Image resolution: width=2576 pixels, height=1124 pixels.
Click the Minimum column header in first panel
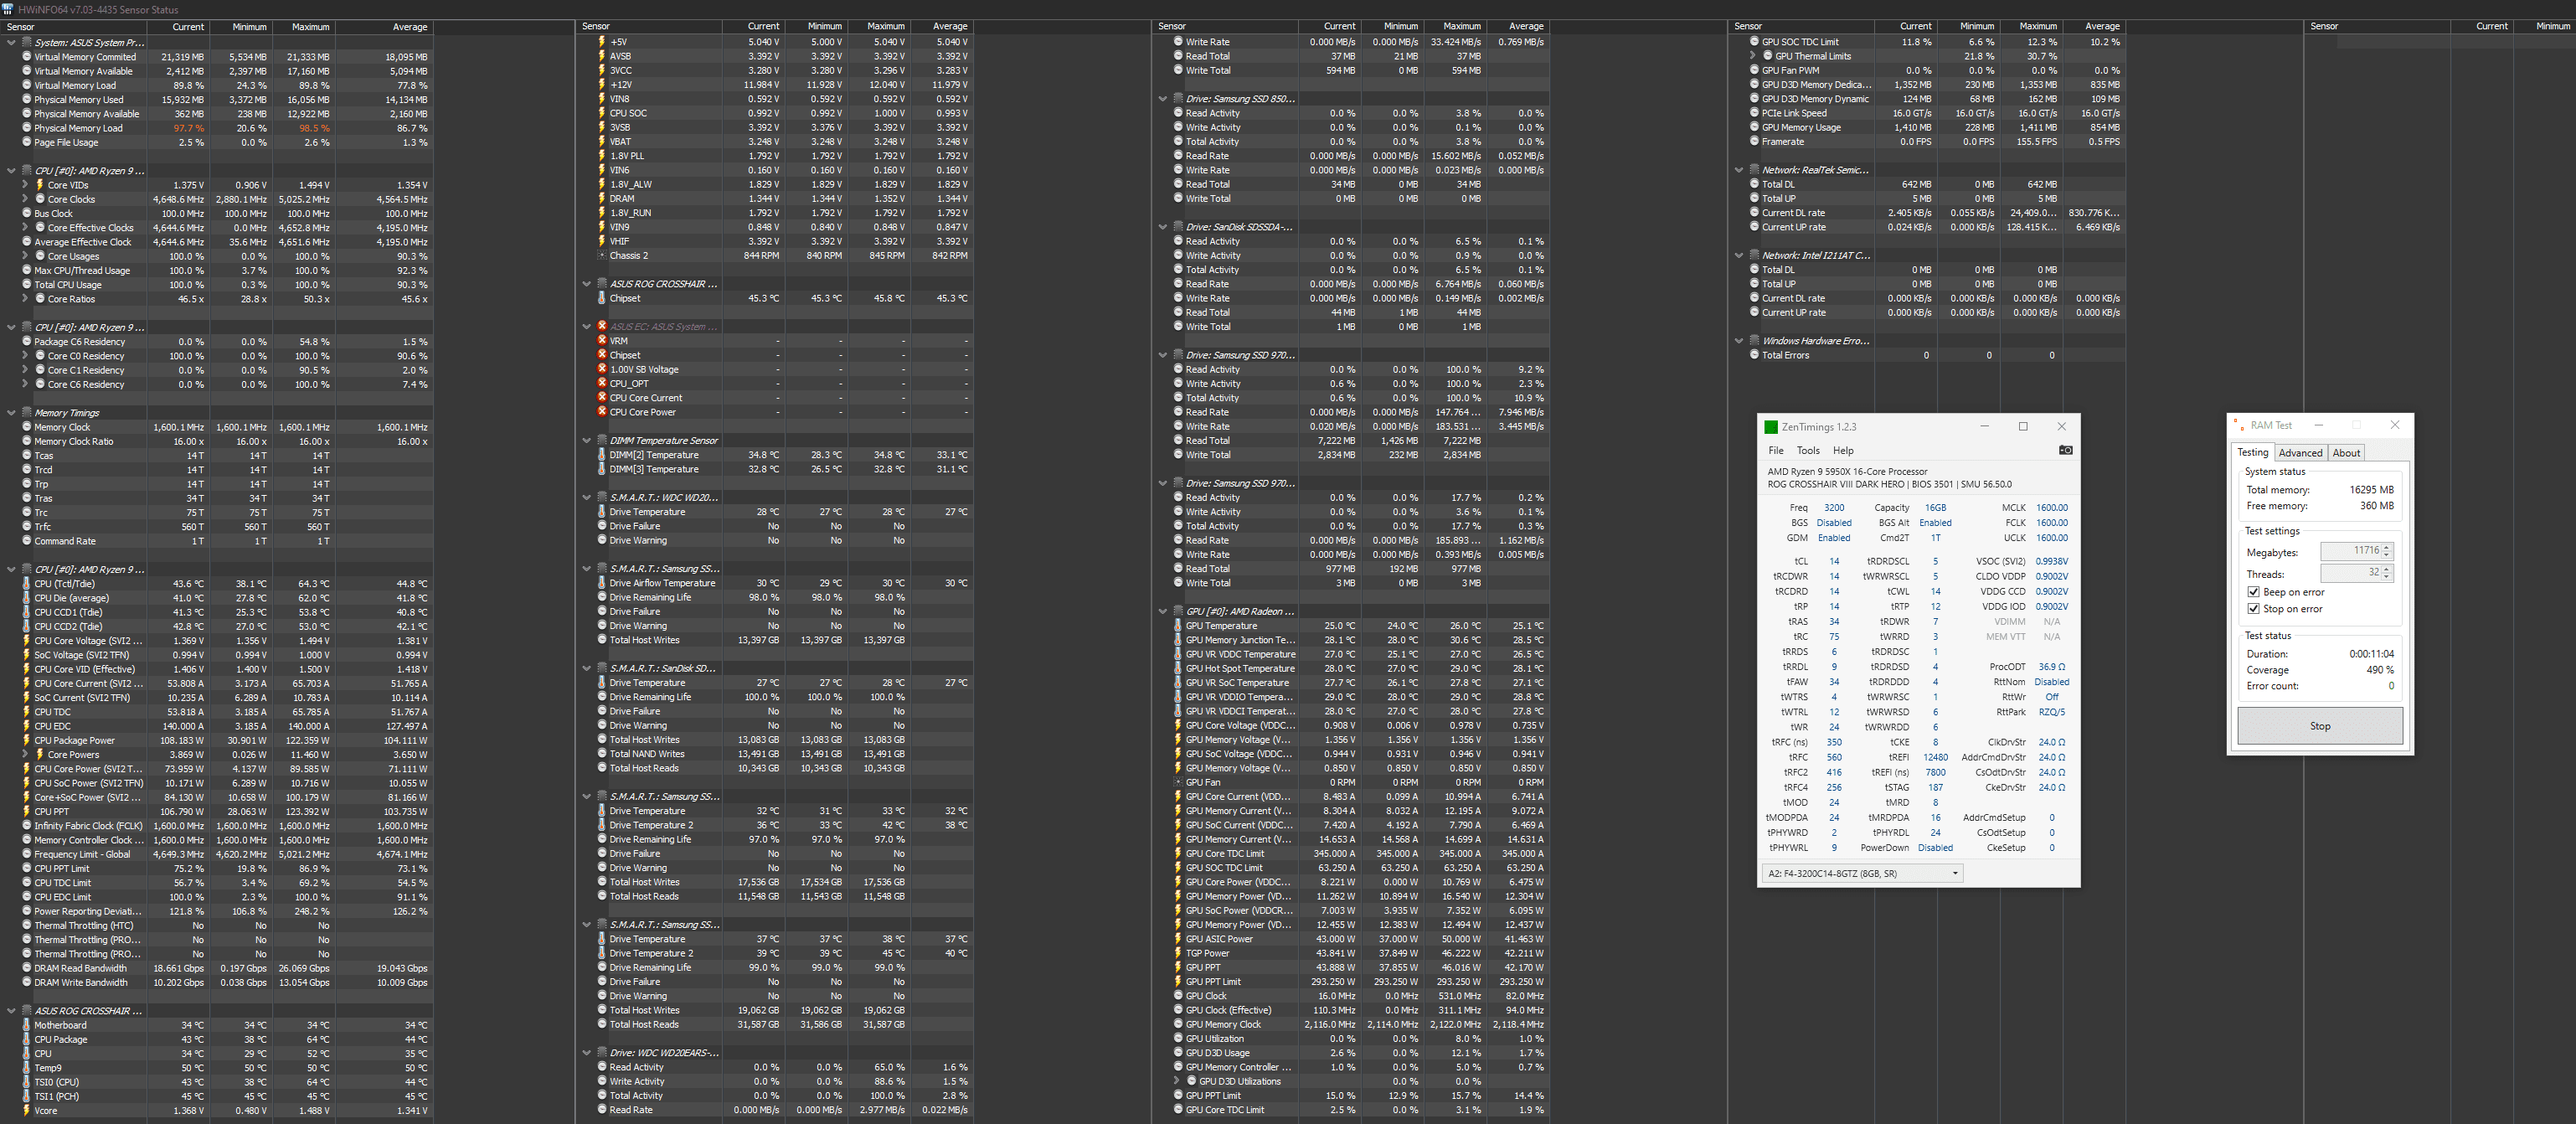tap(240, 27)
